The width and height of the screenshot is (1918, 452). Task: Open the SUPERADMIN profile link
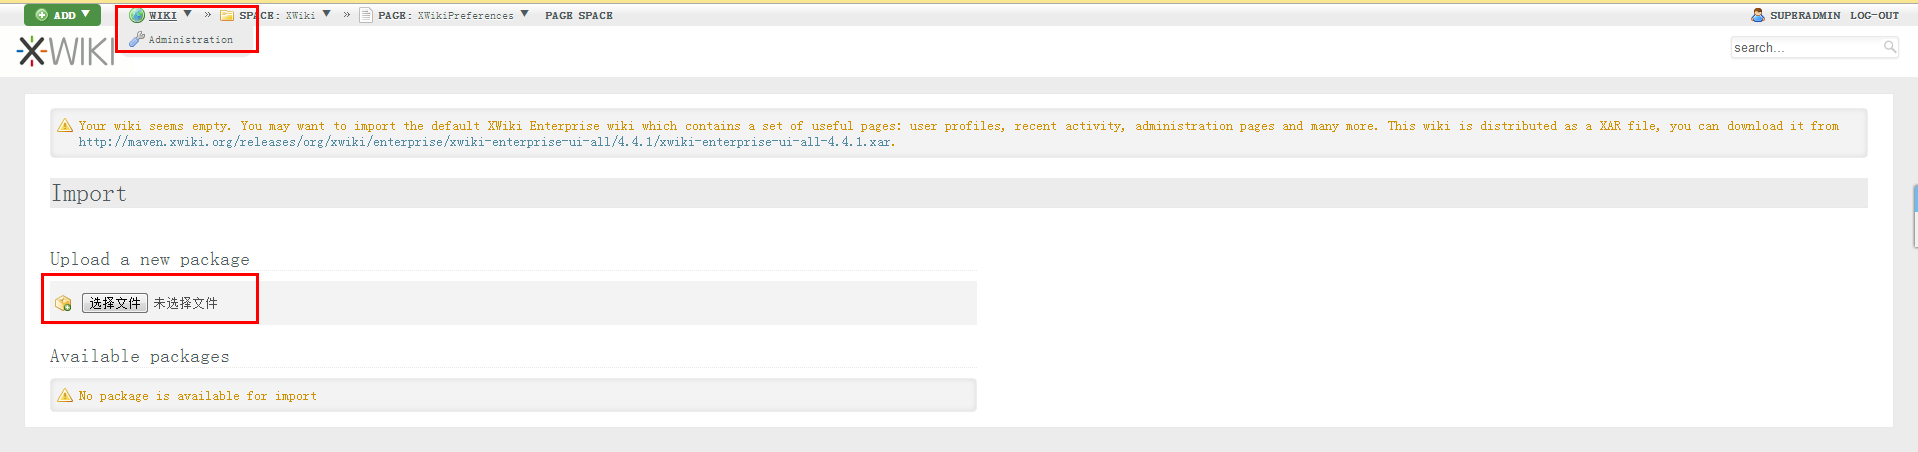click(x=1805, y=15)
